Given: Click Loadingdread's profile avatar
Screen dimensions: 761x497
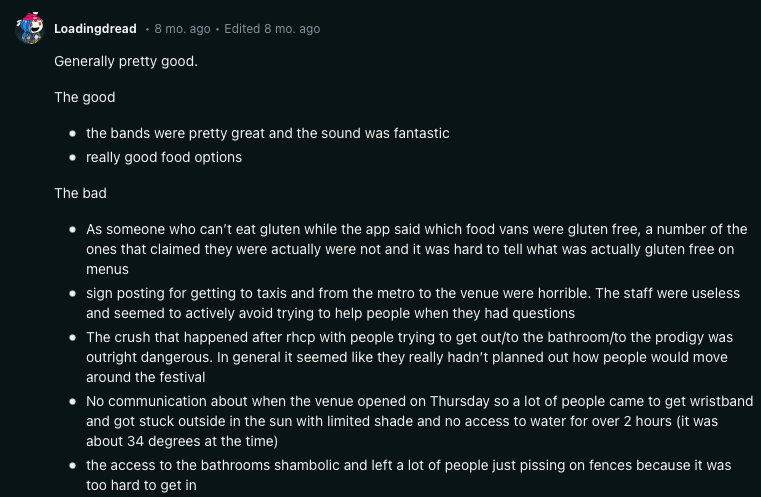Looking at the screenshot, I should (x=29, y=29).
